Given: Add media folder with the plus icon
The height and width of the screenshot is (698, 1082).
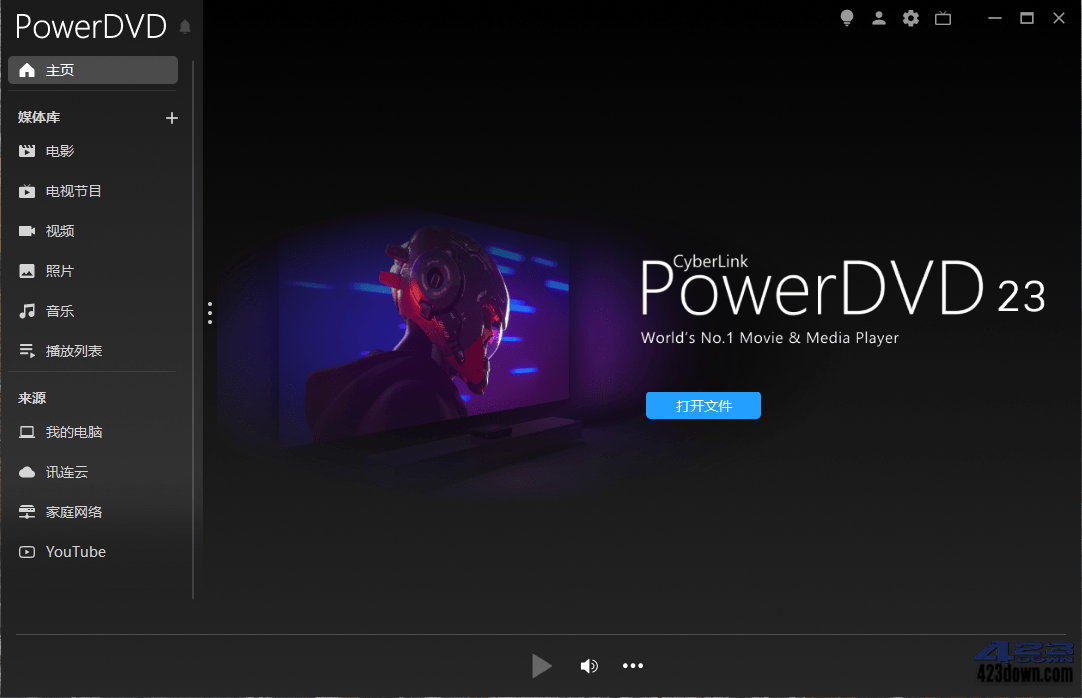Looking at the screenshot, I should (171, 117).
